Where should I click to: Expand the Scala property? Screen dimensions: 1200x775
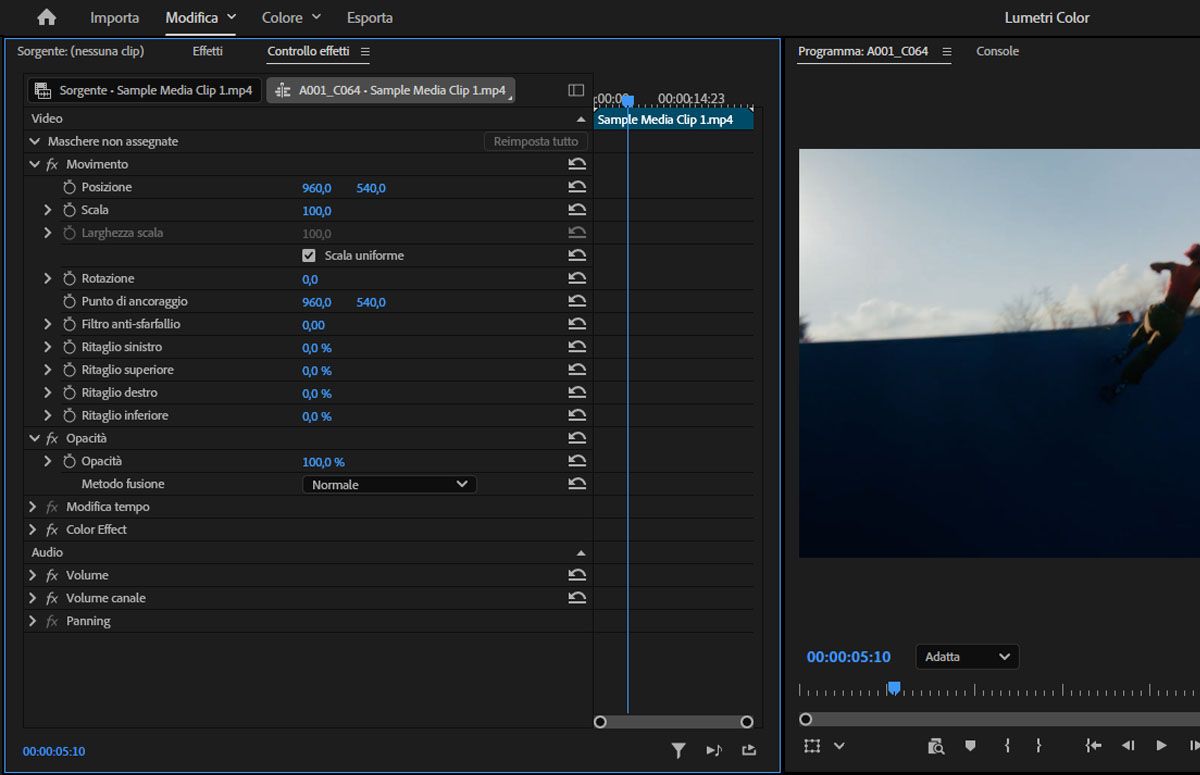[x=47, y=210]
